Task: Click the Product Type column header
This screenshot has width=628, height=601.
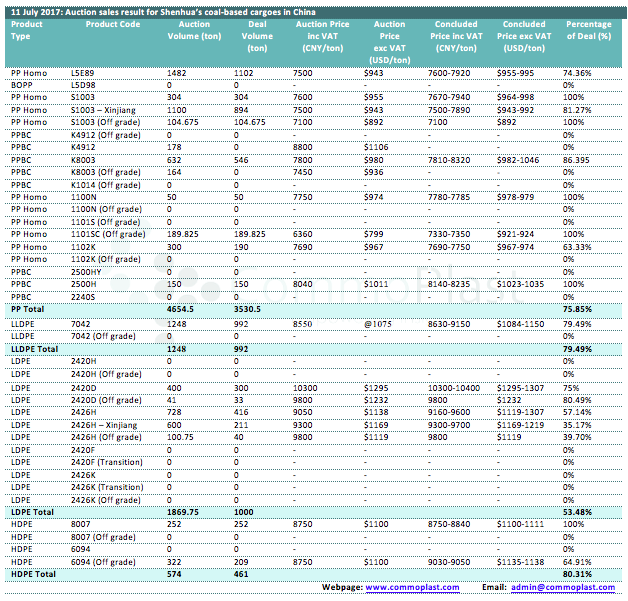Action: pyautogui.click(x=27, y=29)
